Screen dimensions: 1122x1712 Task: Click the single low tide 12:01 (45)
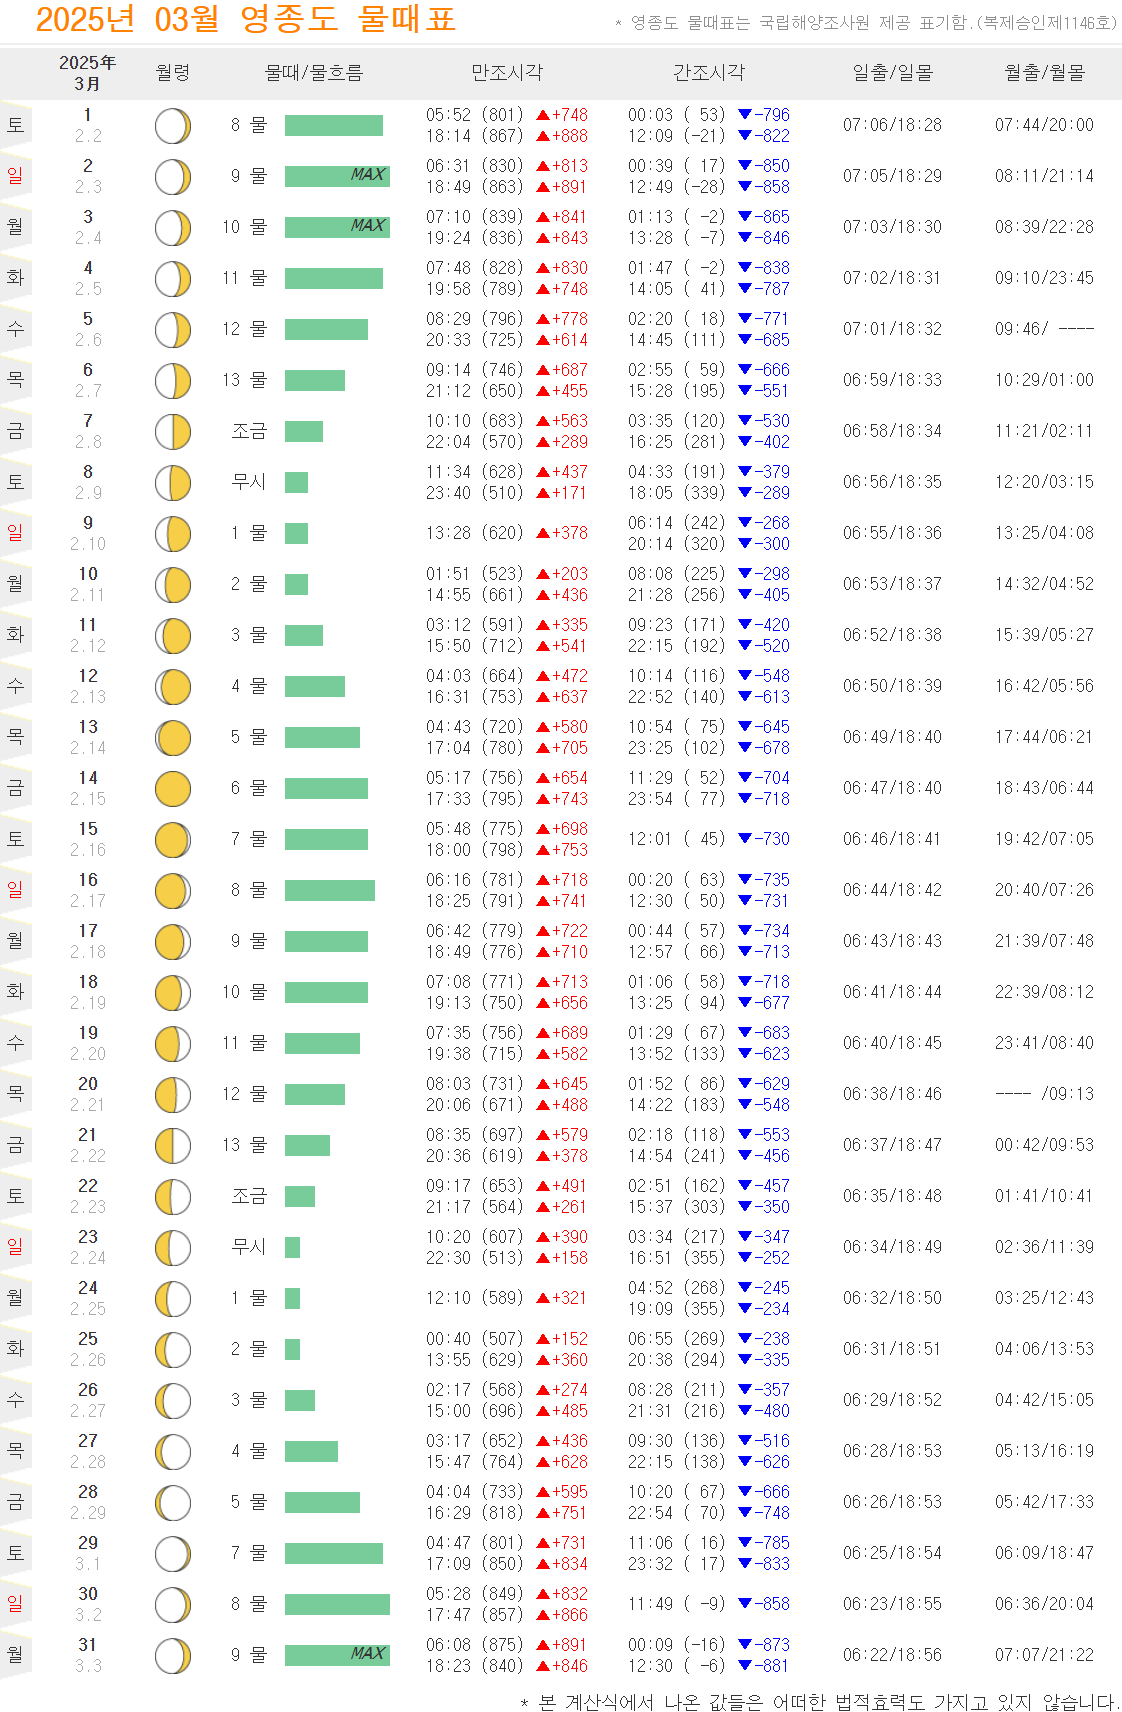click(x=676, y=840)
